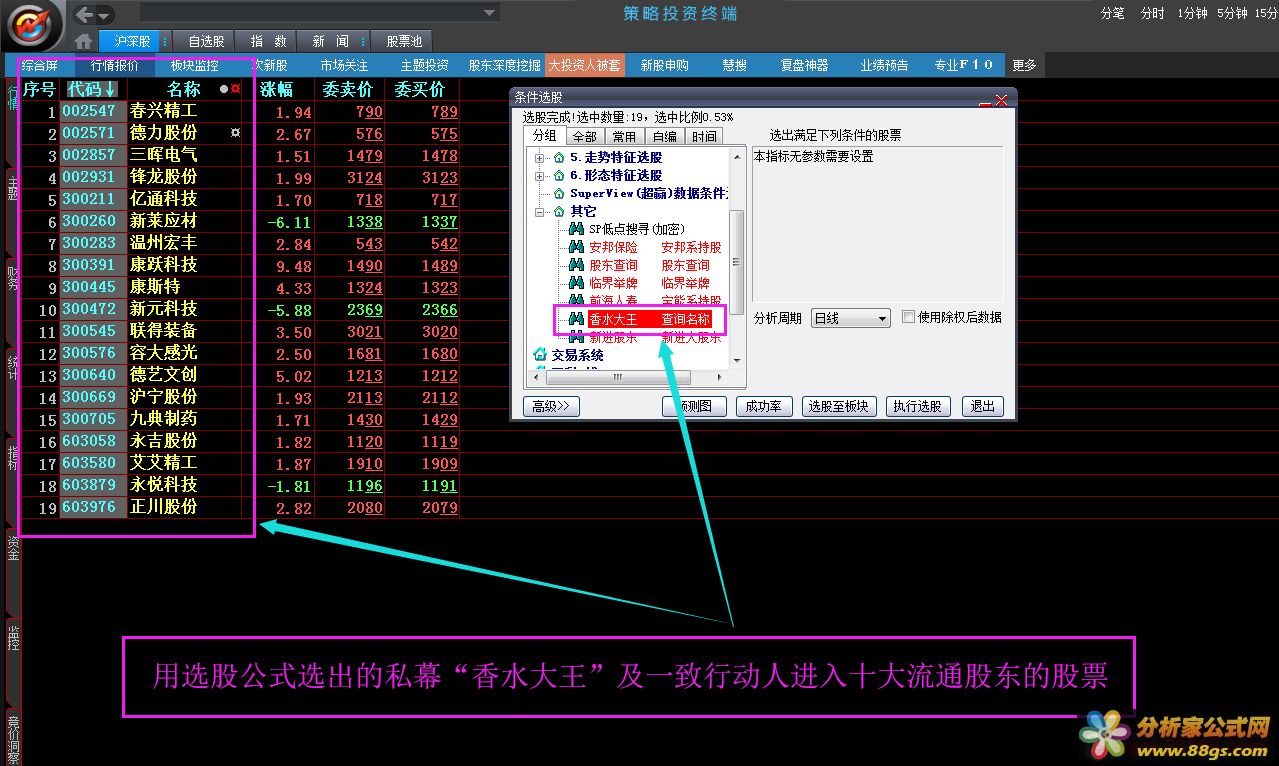The image size is (1279, 766).
Task: Select the 交易系统 tree item
Action: (577, 355)
